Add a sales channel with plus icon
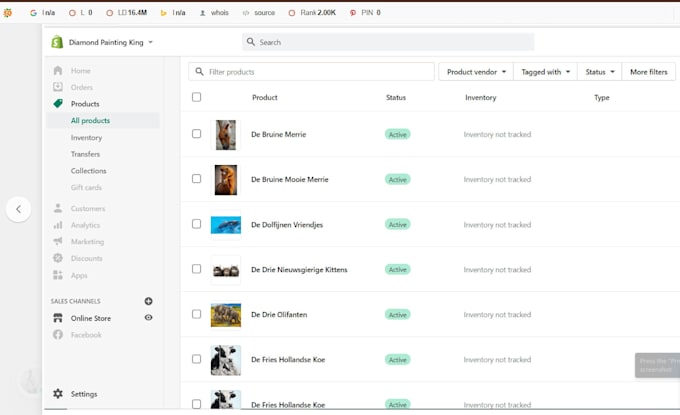The height and width of the screenshot is (415, 680). pos(148,301)
